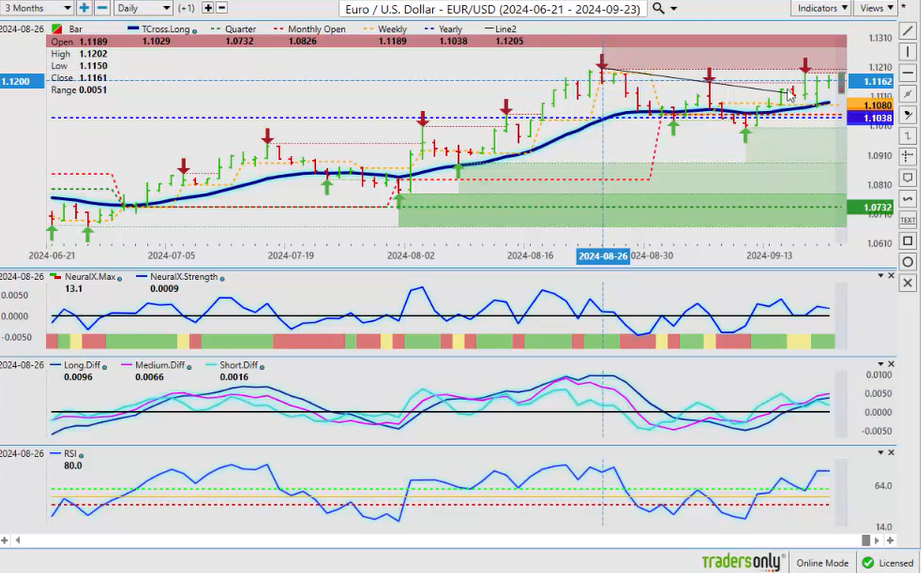Select the TEXT annotation tool
This screenshot has height=573, width=921.
[907, 220]
